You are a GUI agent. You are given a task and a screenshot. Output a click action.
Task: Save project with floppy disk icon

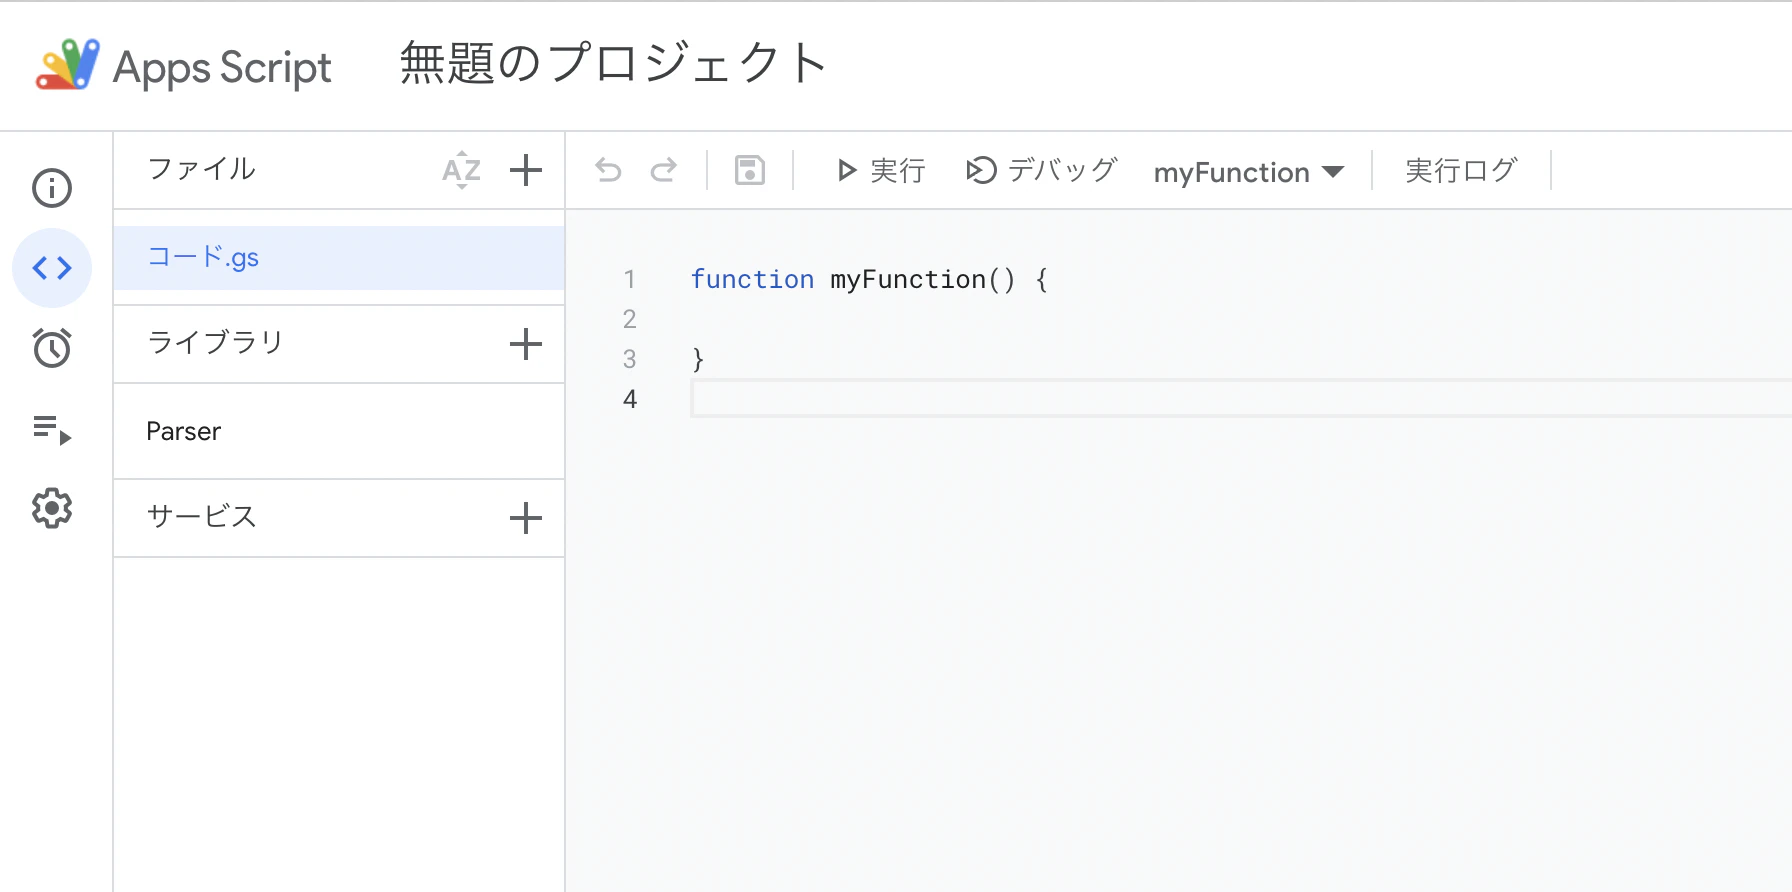750,171
